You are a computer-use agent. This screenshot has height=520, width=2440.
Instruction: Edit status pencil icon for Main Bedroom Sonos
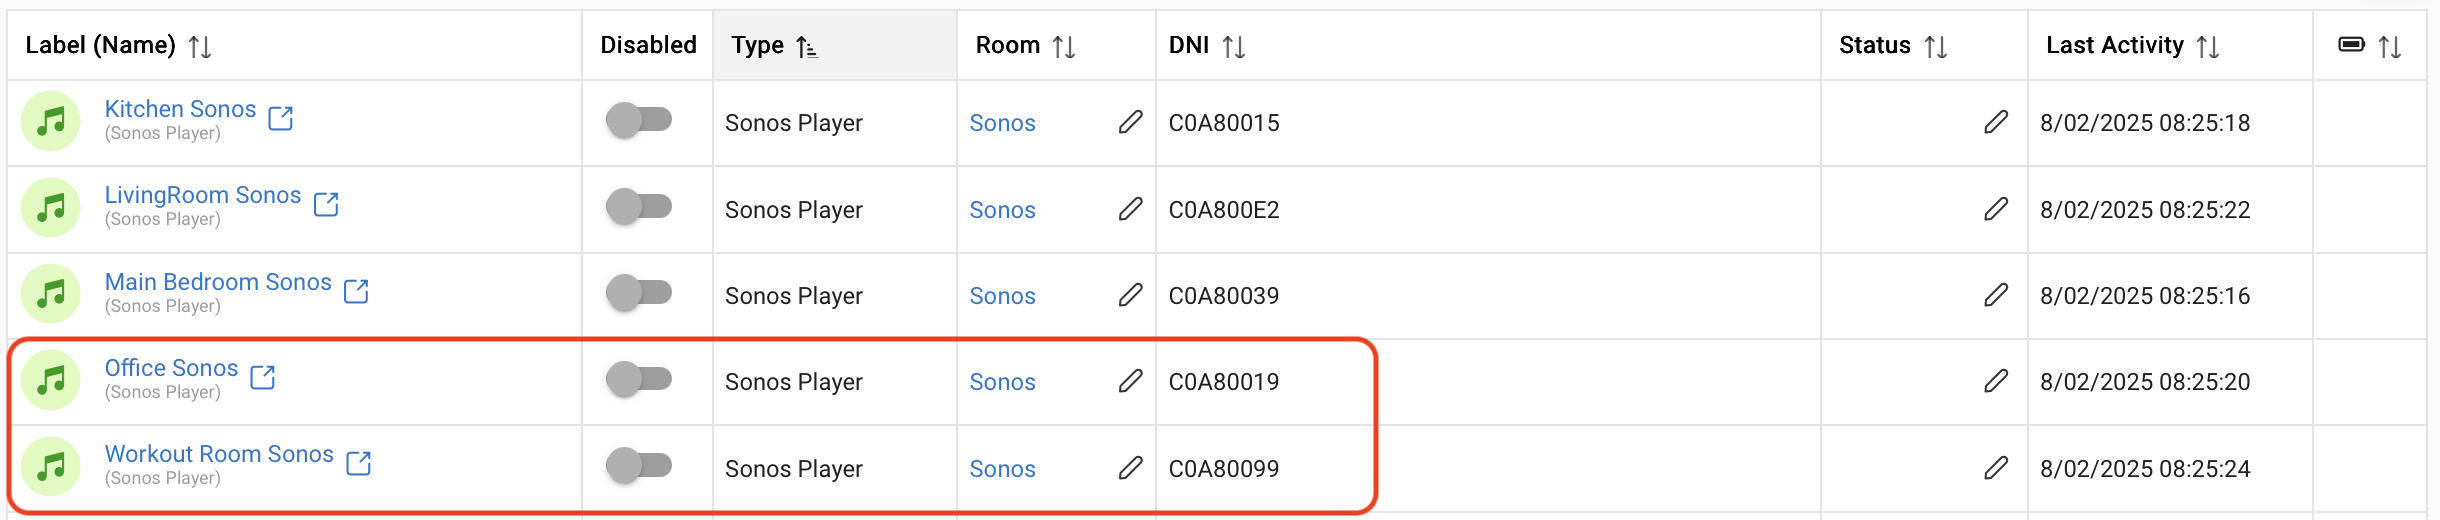pyautogui.click(x=1995, y=295)
